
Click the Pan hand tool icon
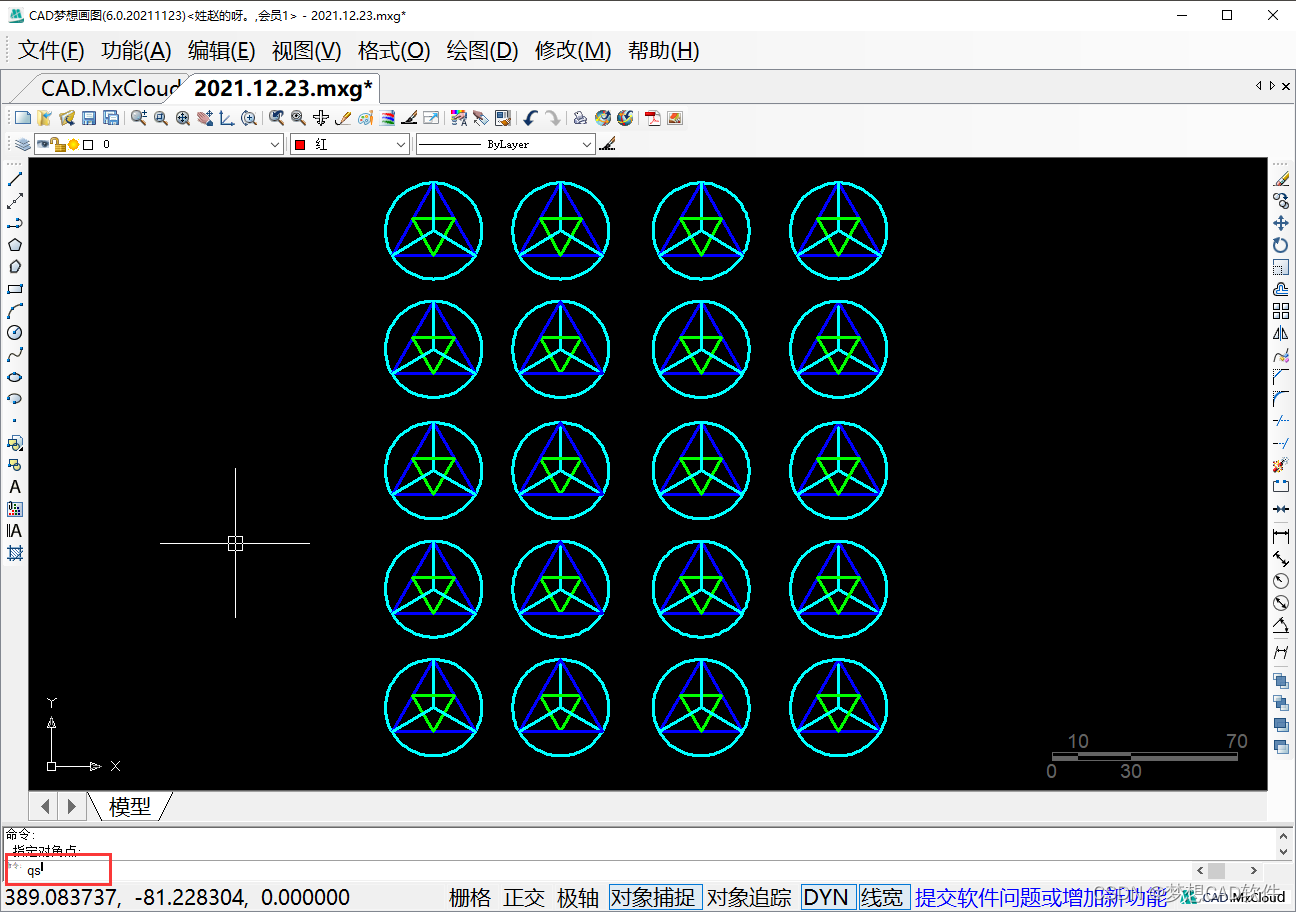point(205,118)
